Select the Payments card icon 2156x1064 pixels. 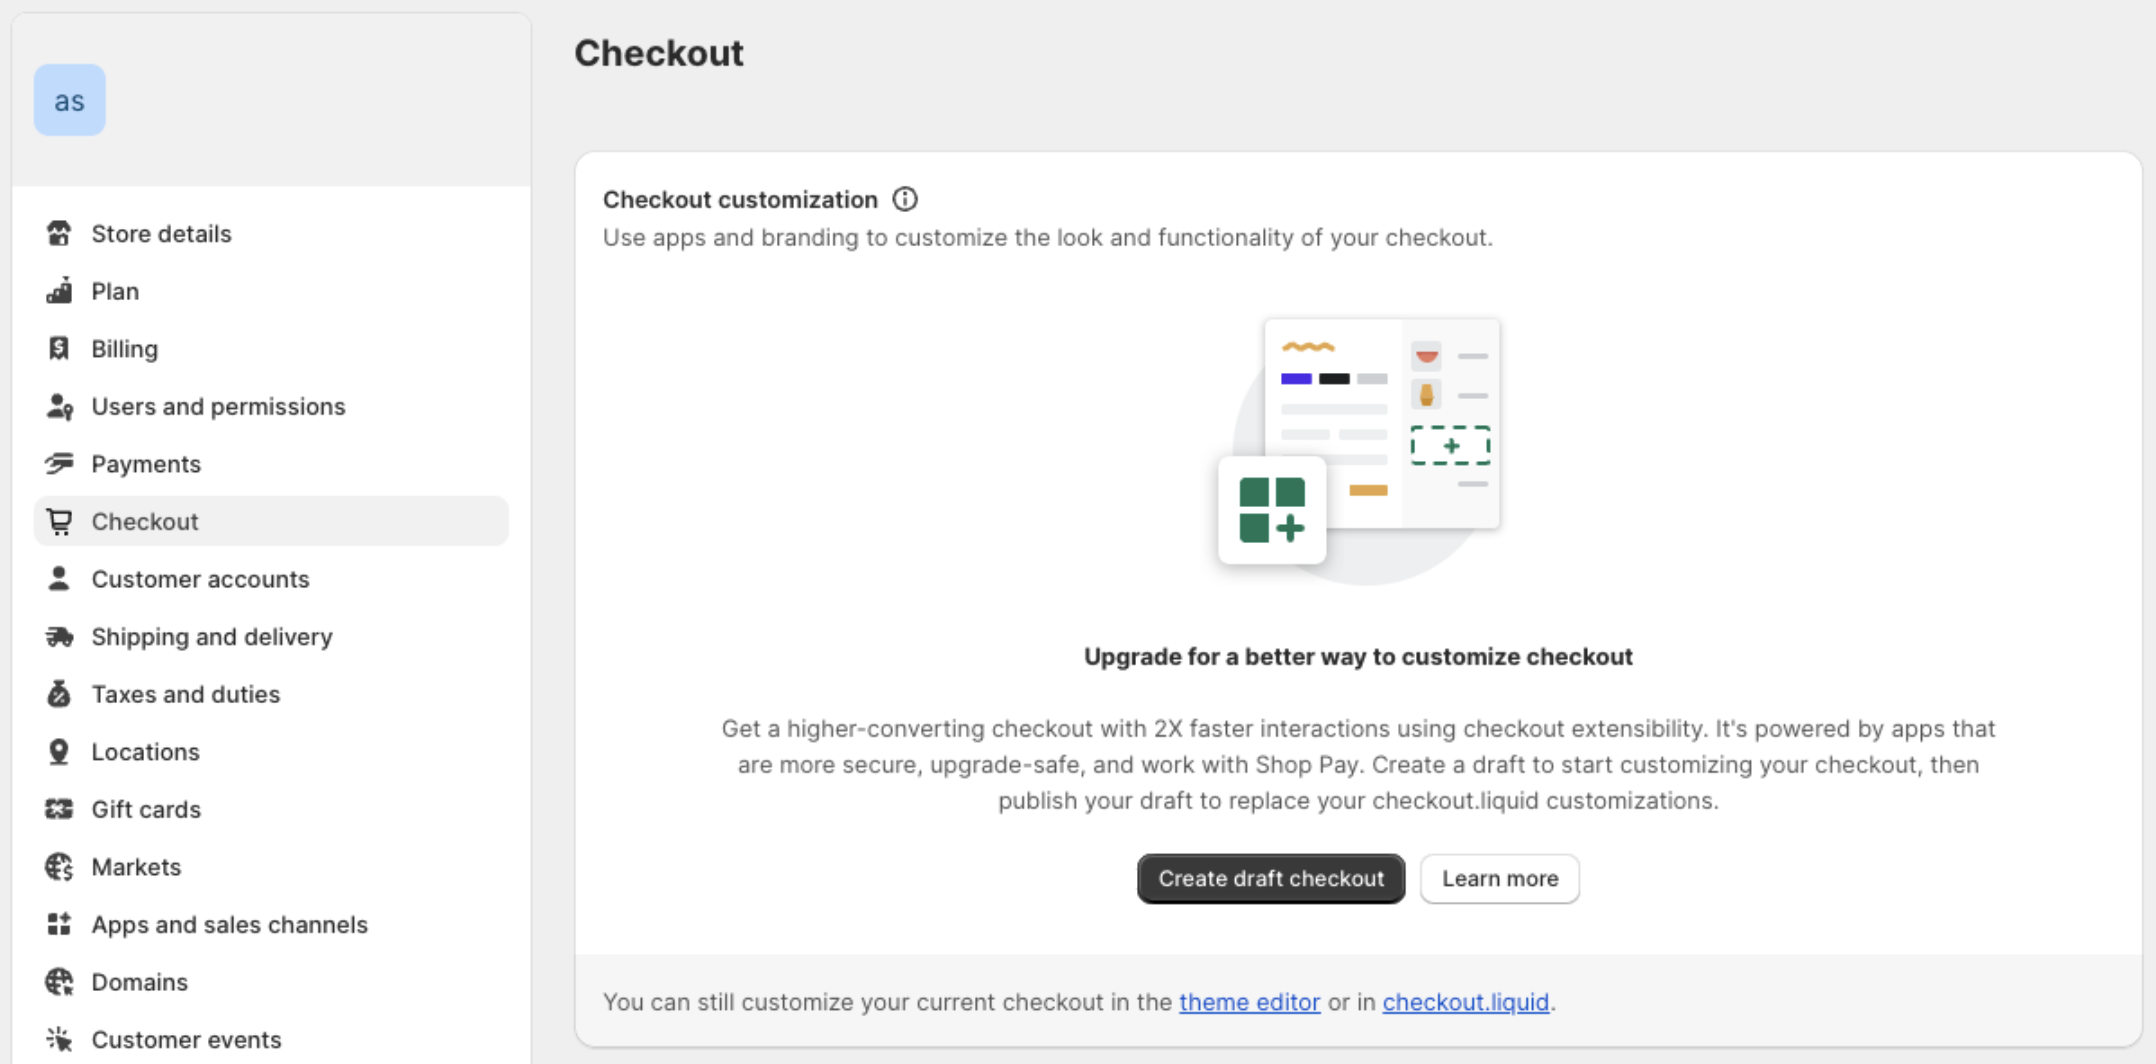59,463
